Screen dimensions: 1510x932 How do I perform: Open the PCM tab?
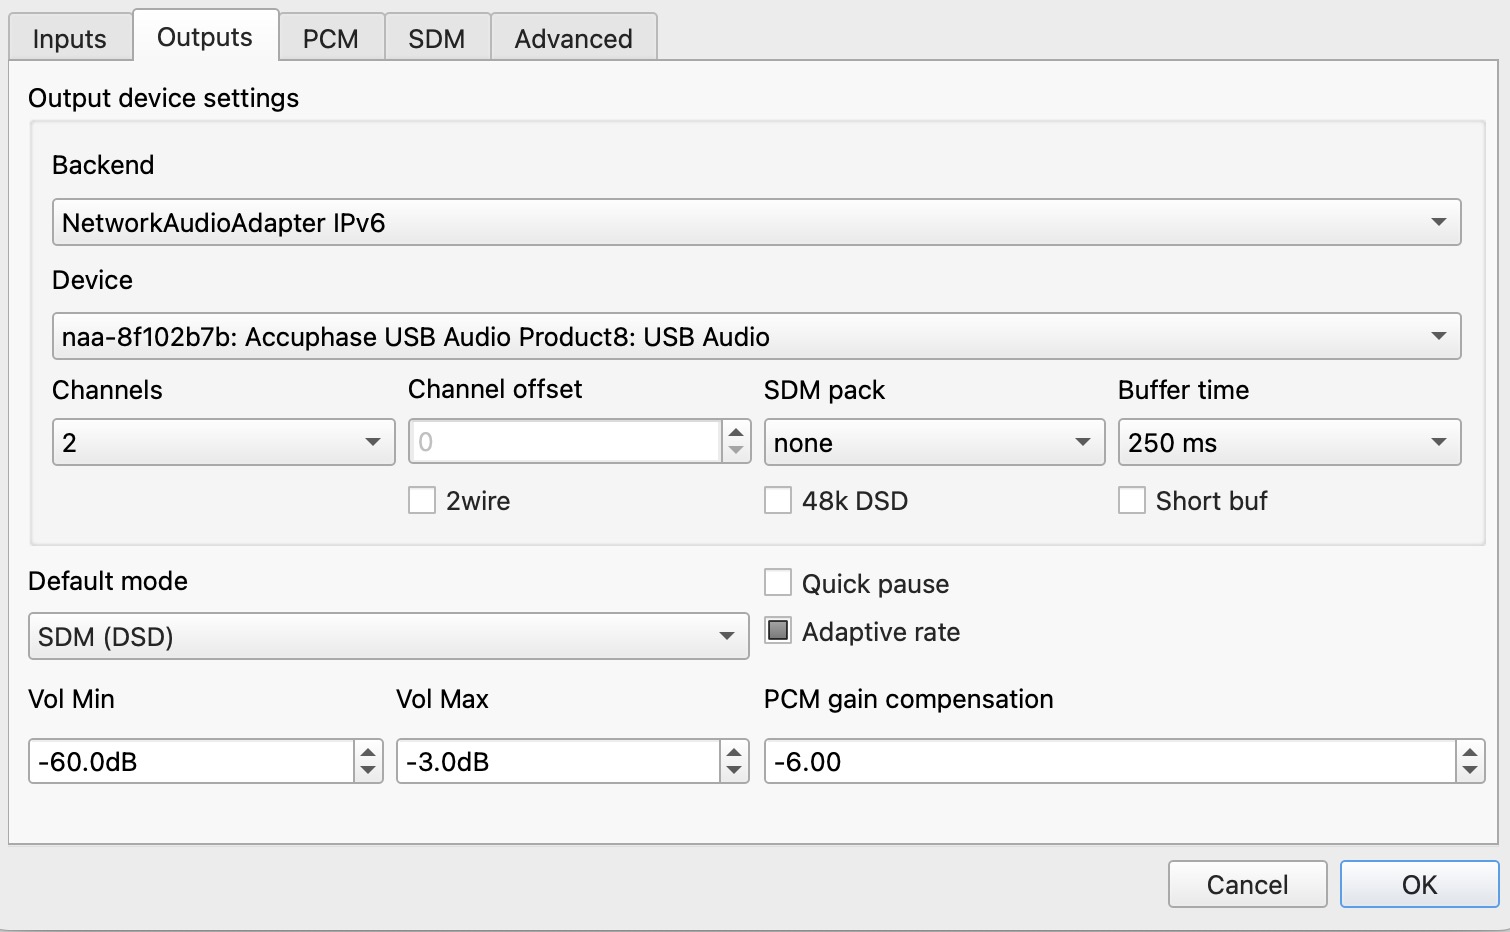[x=331, y=38]
